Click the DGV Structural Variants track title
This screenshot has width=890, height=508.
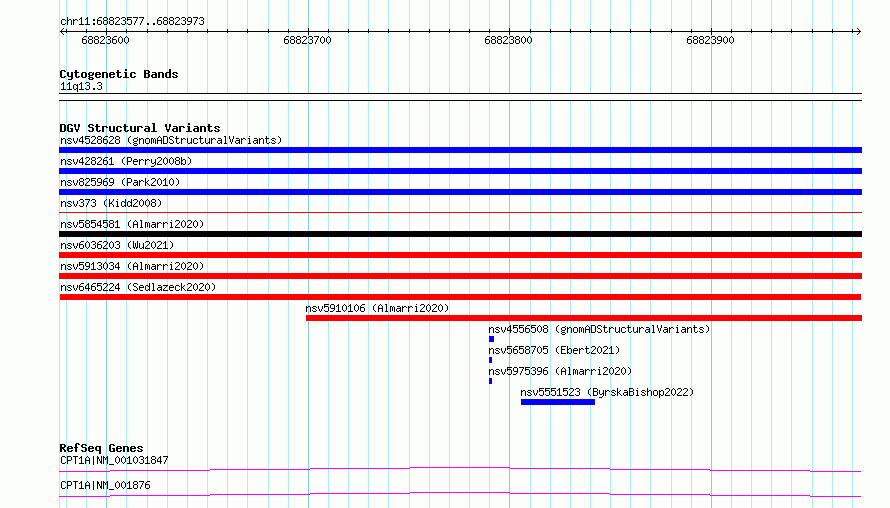coord(140,128)
